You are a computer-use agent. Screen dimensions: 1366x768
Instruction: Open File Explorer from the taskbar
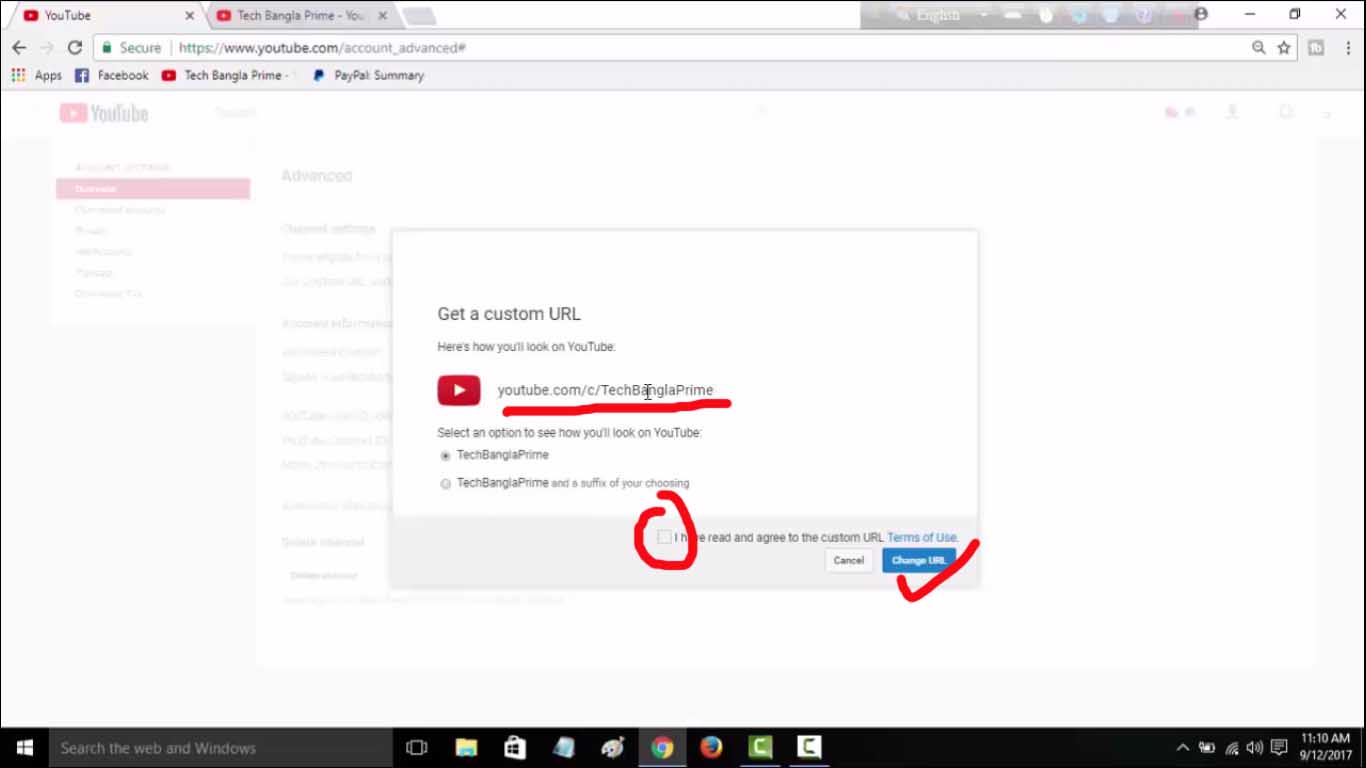pyautogui.click(x=466, y=747)
